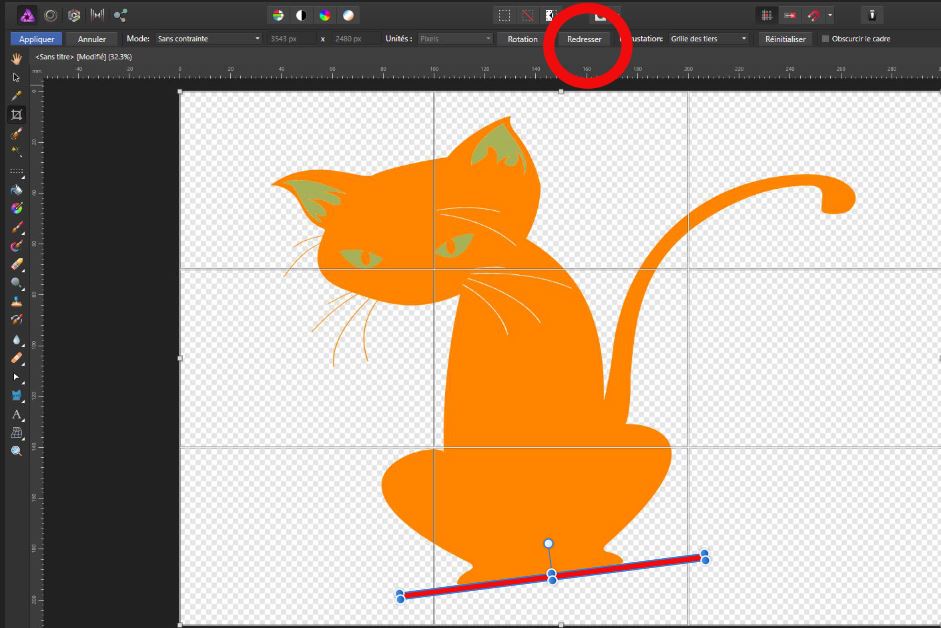
Task: Click the Select All marquee icon
Action: tap(505, 16)
